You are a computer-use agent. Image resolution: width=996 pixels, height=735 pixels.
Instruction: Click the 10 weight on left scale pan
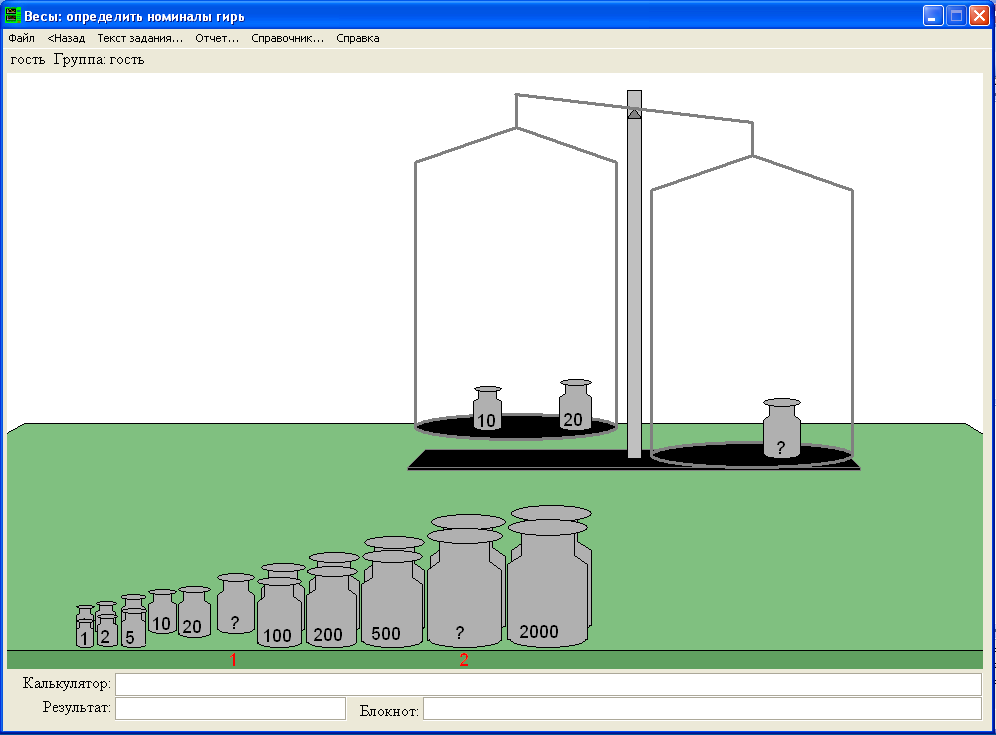(x=487, y=412)
